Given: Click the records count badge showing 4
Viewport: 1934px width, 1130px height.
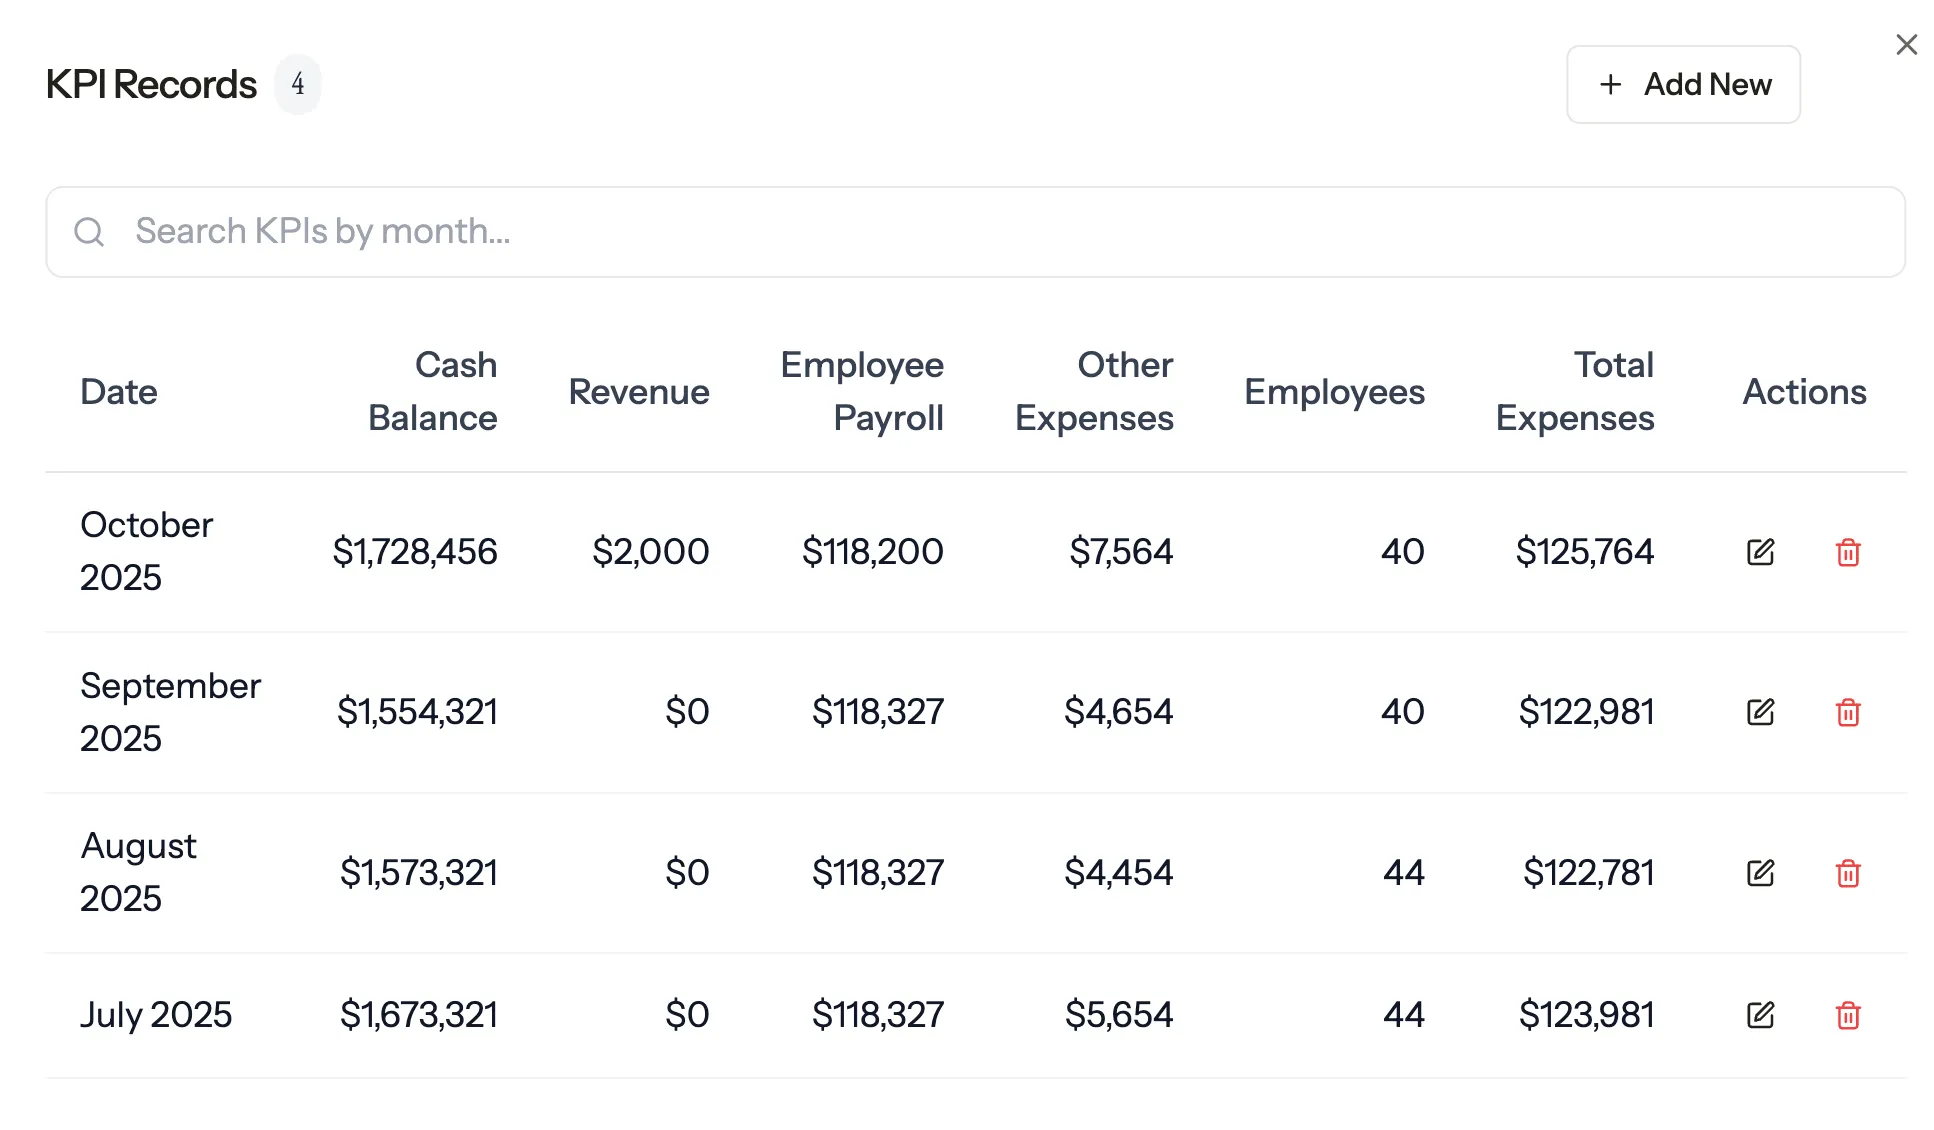Looking at the screenshot, I should 298,84.
